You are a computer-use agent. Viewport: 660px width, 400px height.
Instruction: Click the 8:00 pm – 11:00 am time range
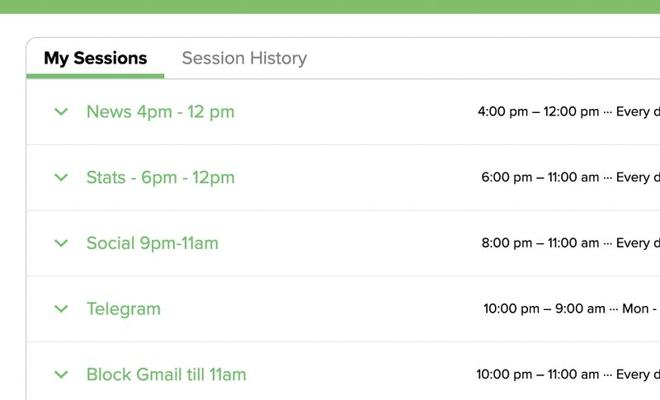(x=540, y=243)
